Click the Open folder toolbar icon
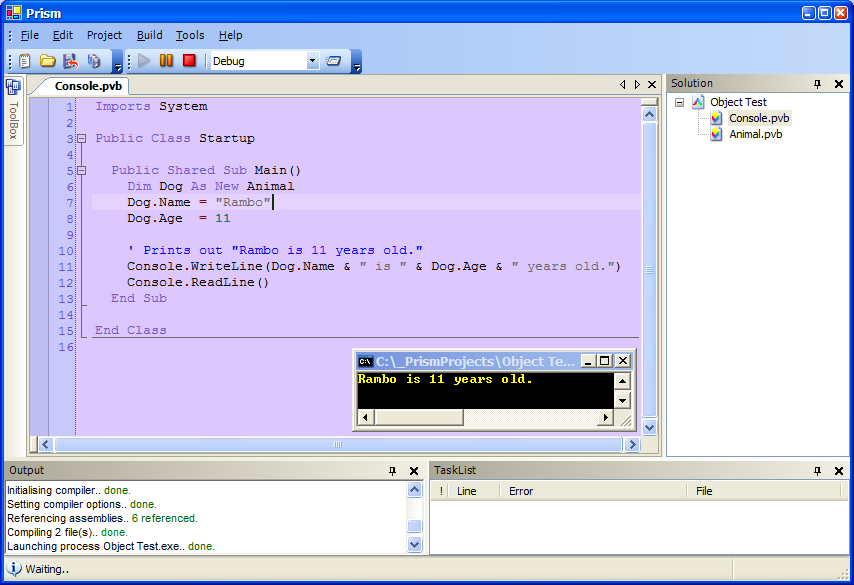854x585 pixels. pos(47,61)
